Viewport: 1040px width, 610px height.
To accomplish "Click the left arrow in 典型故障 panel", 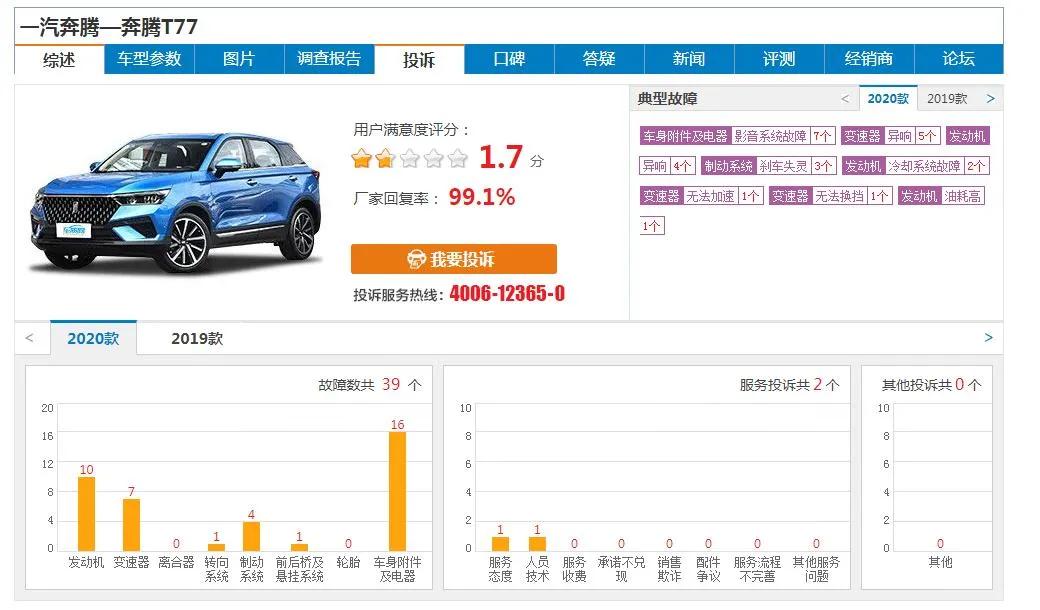I will [847, 98].
